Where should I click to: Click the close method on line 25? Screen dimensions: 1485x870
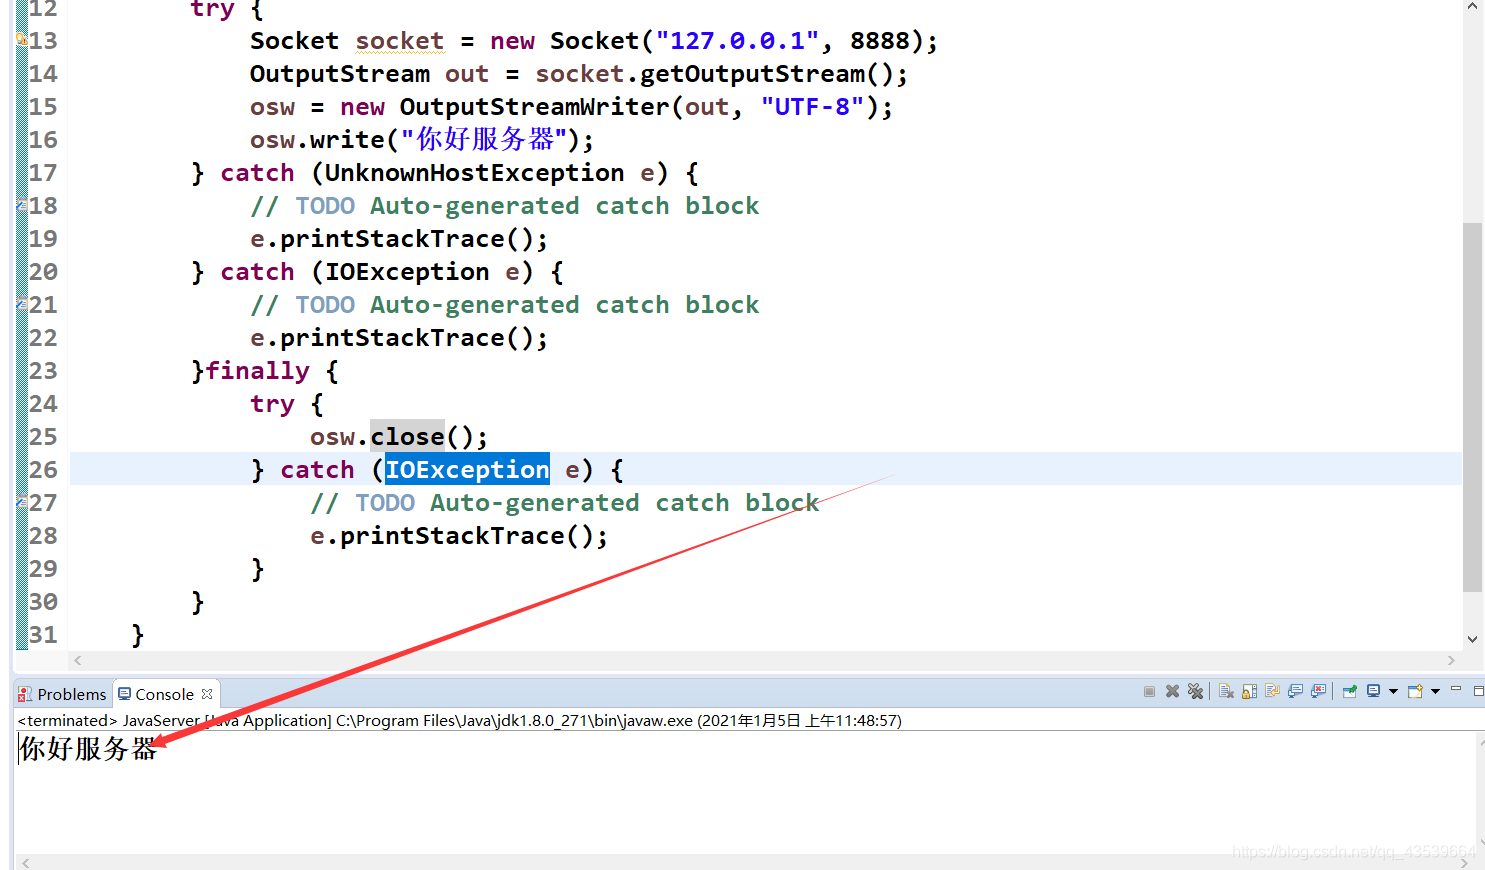coord(407,437)
